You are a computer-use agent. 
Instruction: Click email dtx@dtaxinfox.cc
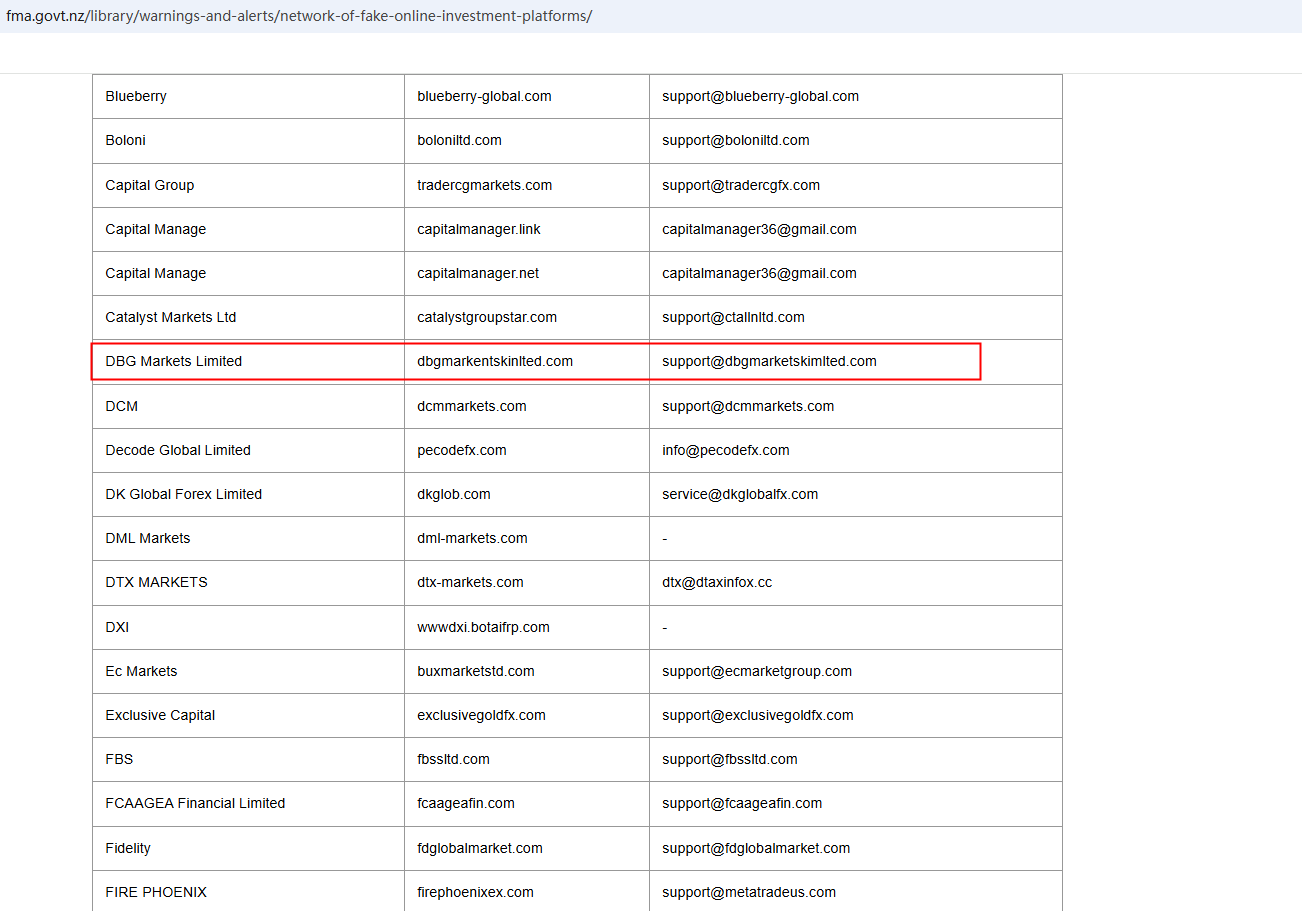coord(717,582)
